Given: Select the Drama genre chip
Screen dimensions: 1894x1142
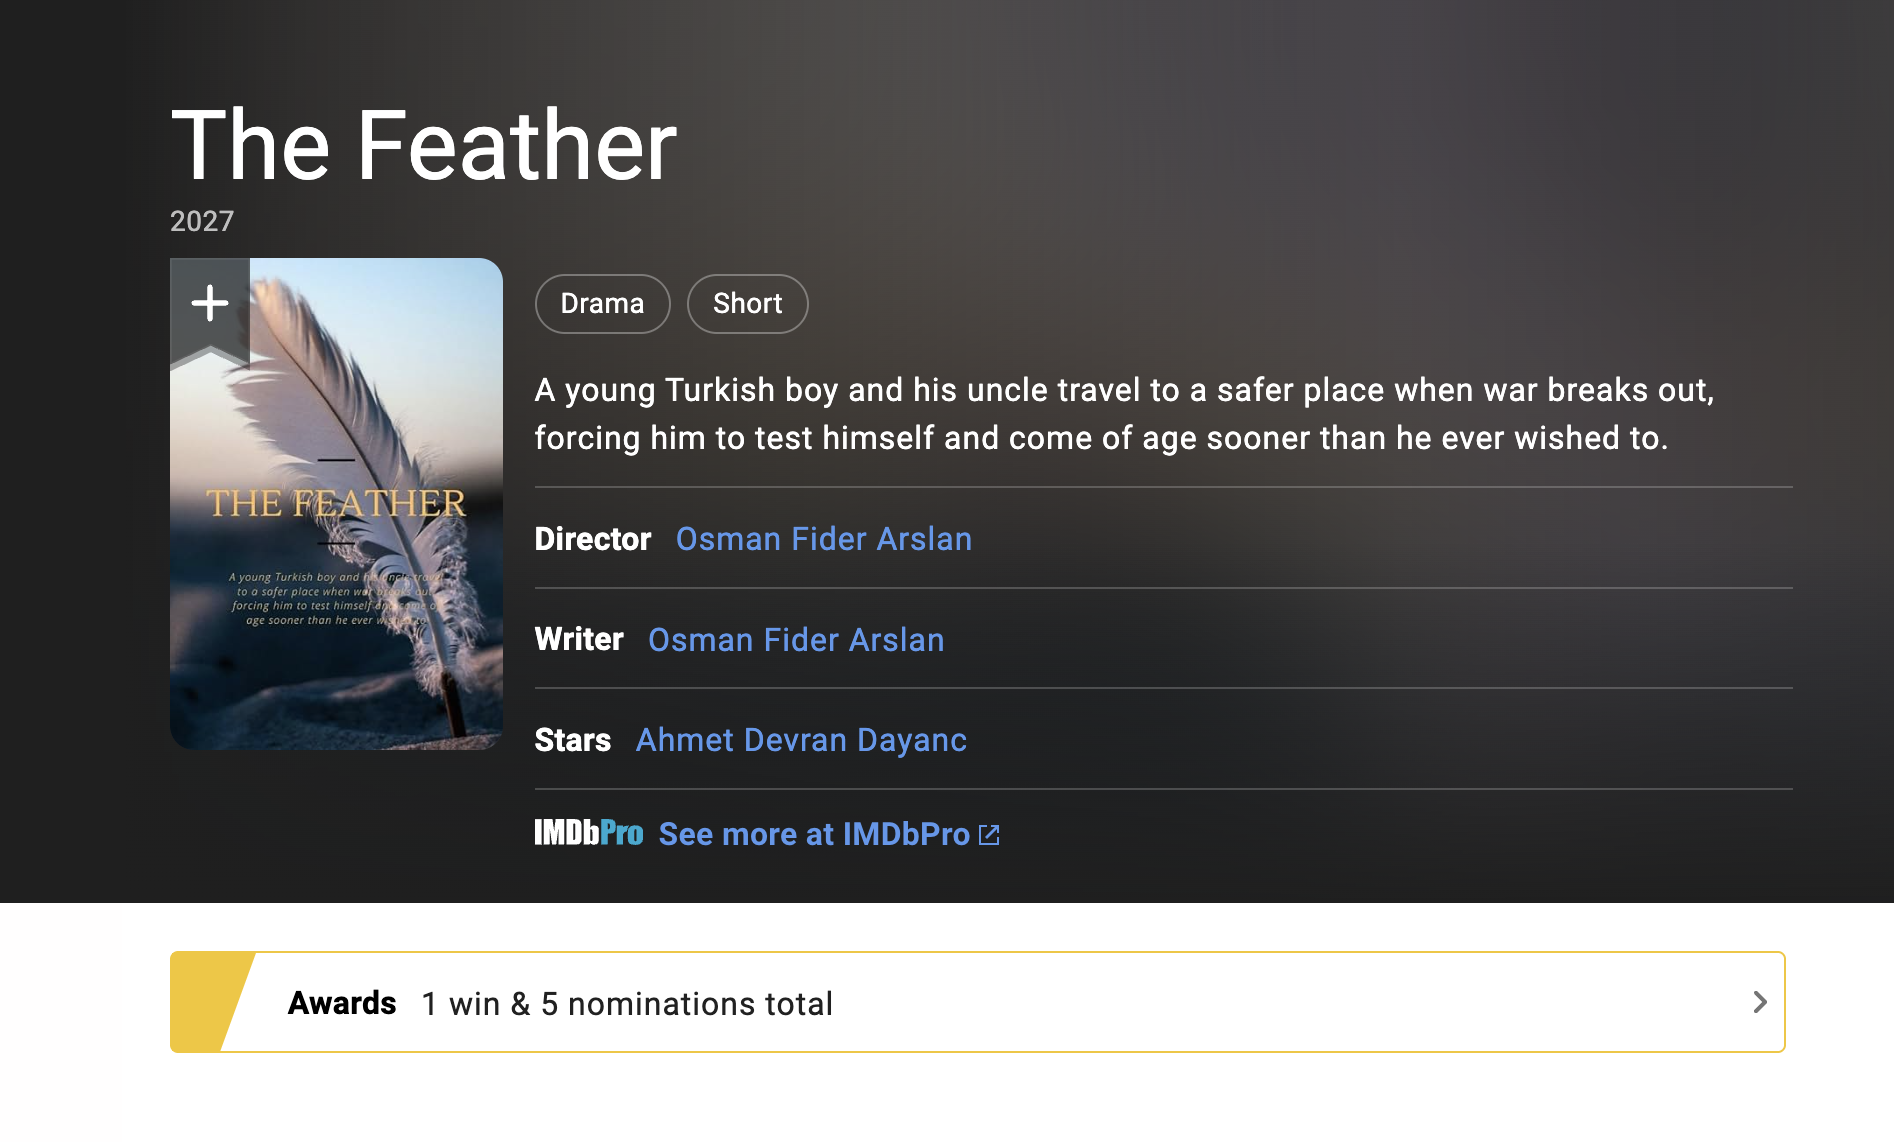Looking at the screenshot, I should (602, 304).
